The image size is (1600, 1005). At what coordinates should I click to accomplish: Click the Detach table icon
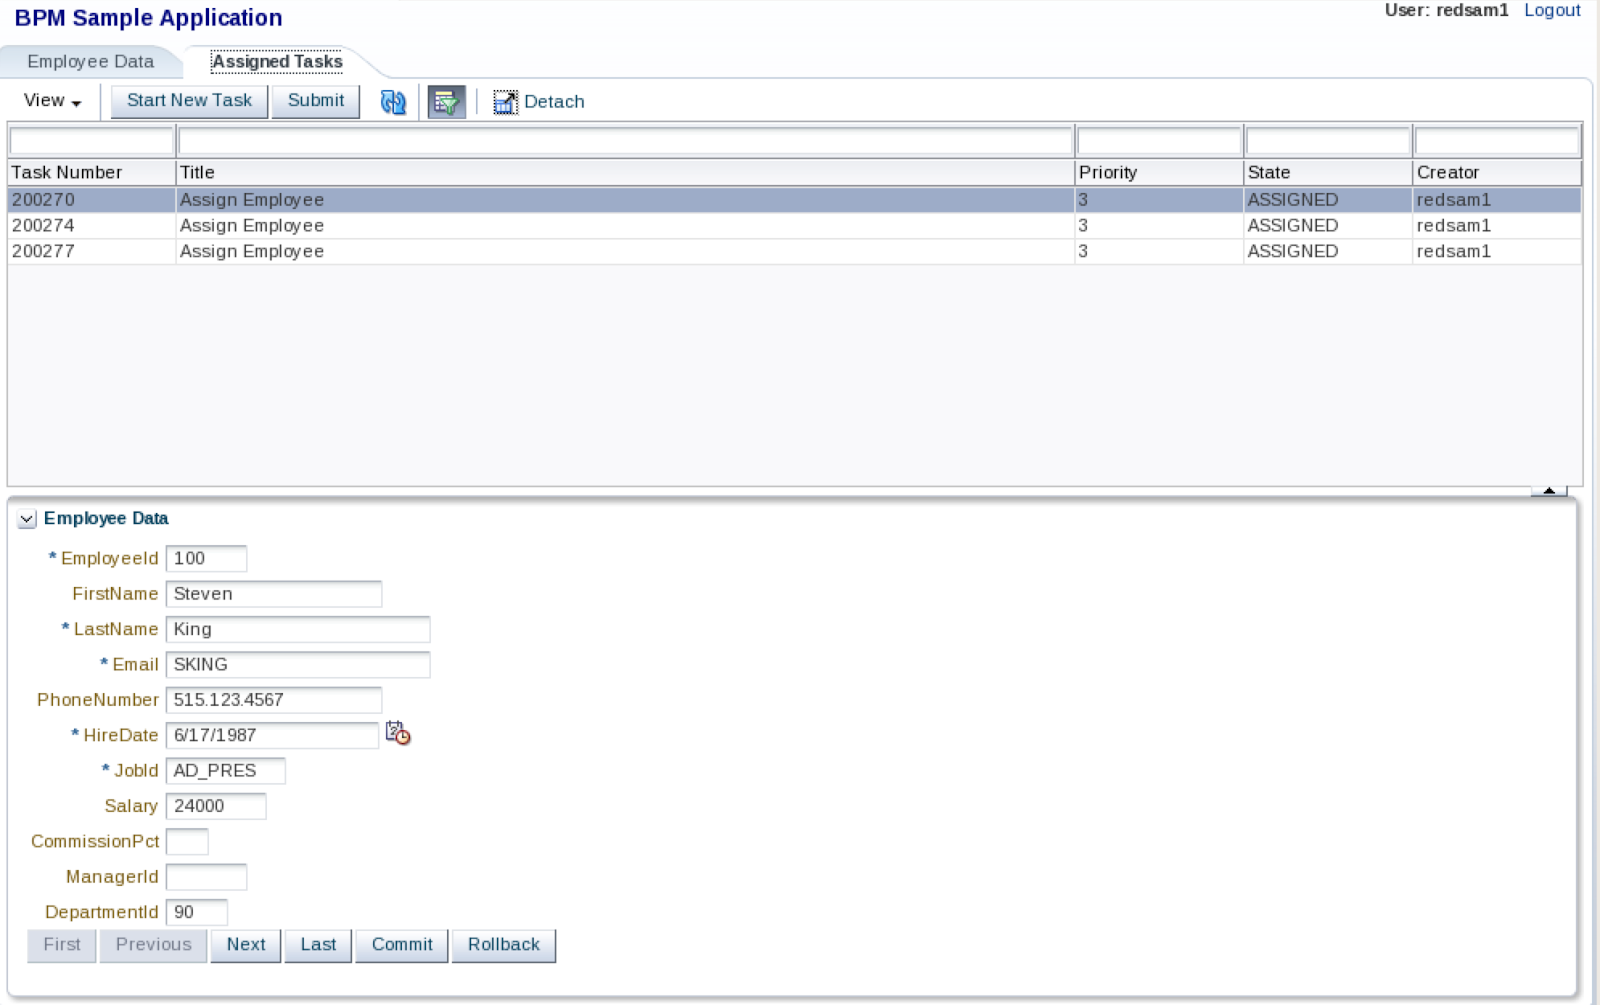tap(505, 102)
